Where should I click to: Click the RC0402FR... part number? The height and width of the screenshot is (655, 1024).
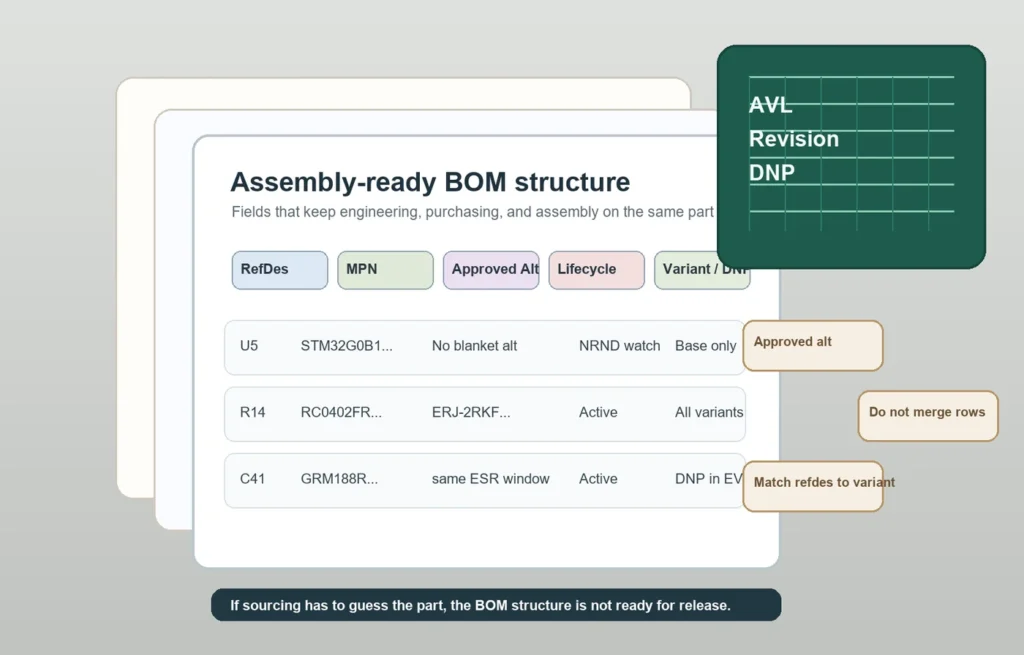[341, 413]
